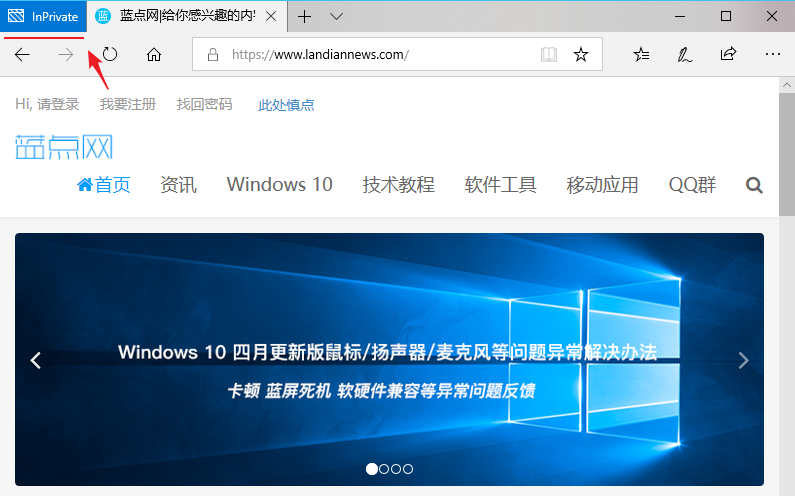Click the scrollbar up arrow

[x=787, y=85]
